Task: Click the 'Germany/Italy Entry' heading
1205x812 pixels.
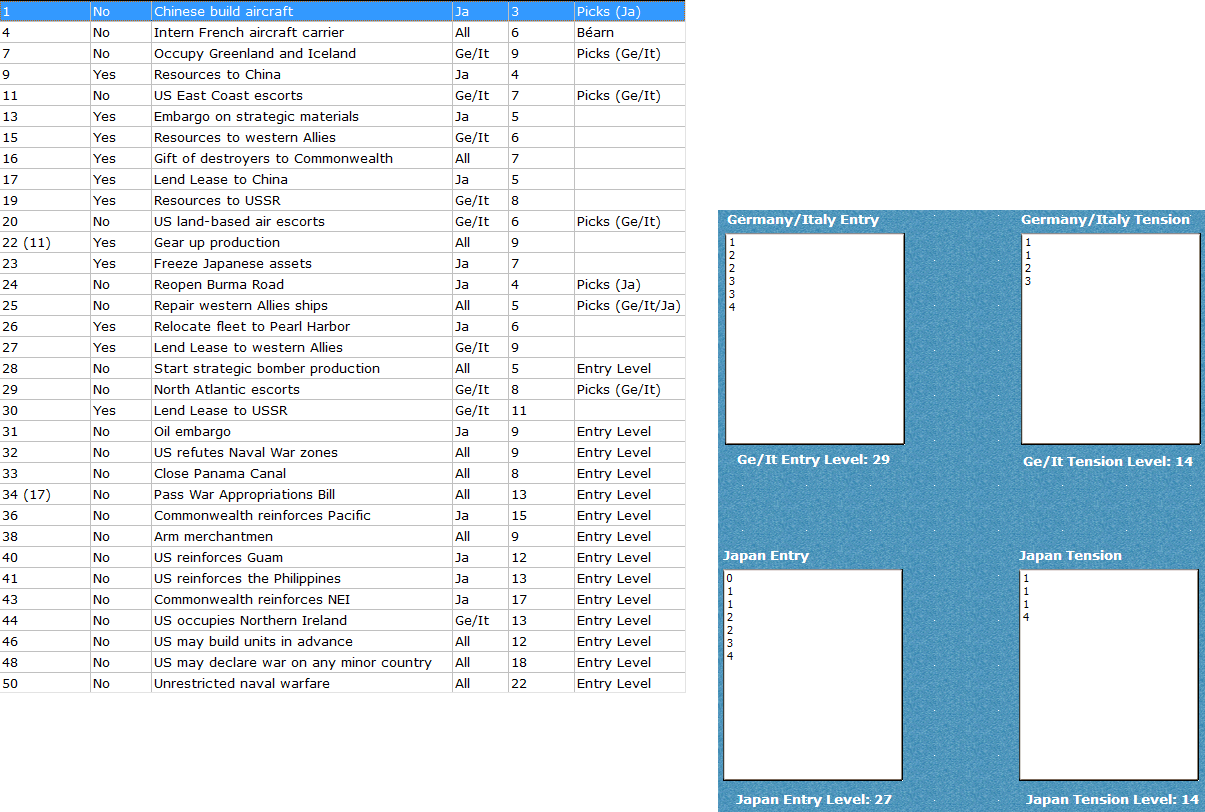Action: [803, 220]
